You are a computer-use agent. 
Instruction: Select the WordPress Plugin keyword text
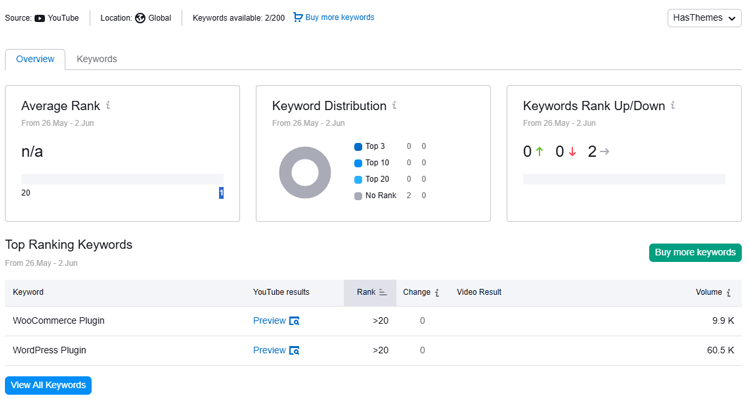(x=49, y=351)
